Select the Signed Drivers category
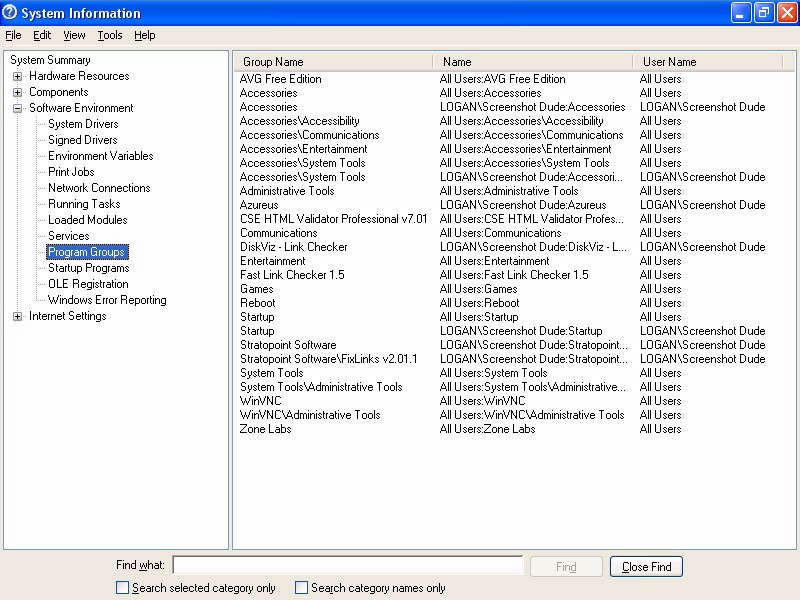 83,140
